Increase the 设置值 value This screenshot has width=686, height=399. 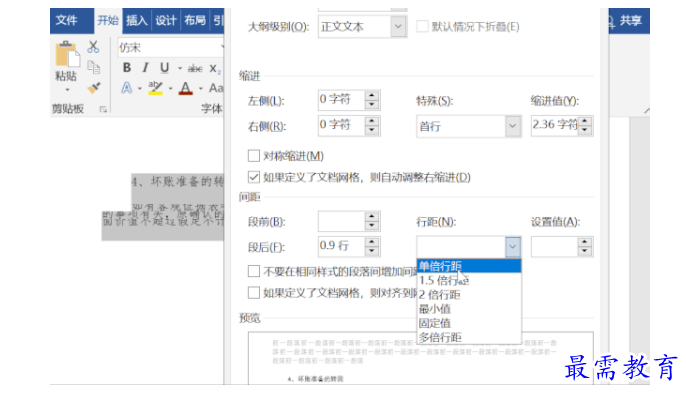(585, 242)
